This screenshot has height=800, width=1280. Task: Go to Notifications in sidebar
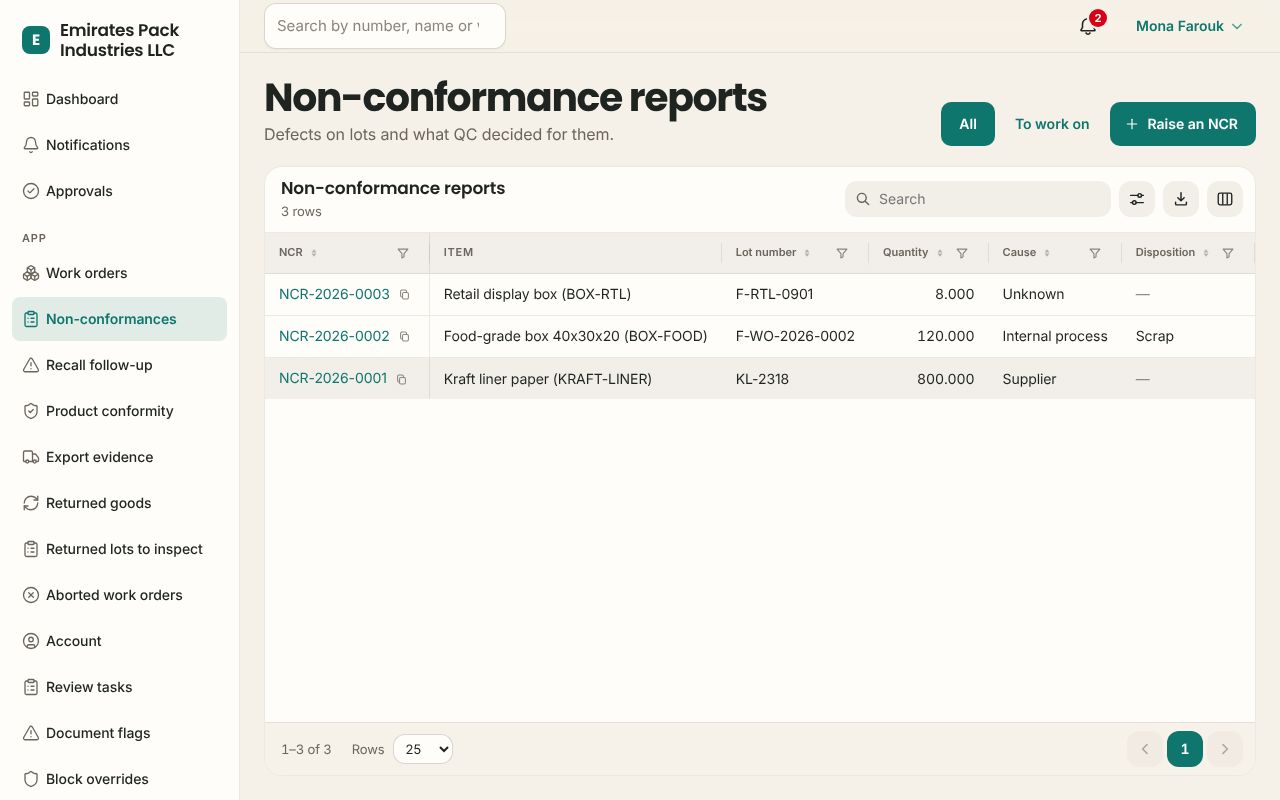119,145
